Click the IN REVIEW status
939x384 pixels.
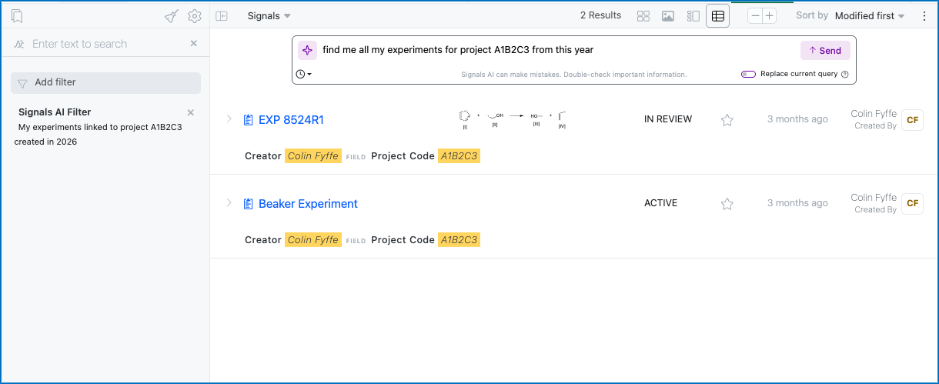coord(668,119)
